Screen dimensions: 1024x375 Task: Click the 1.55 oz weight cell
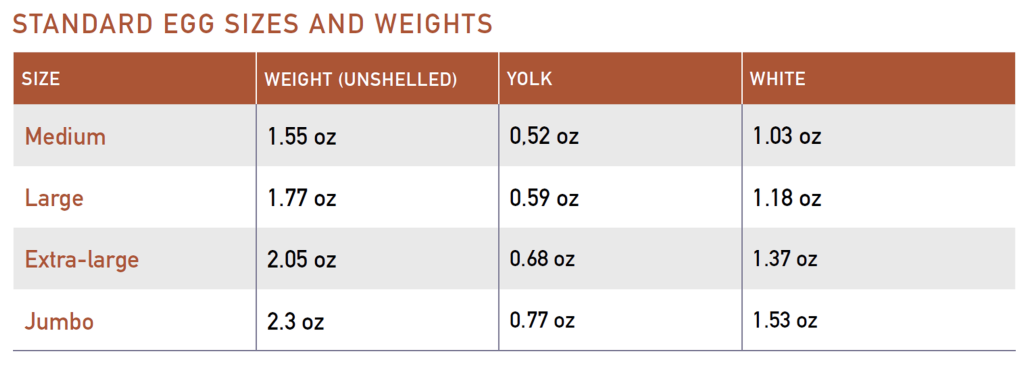tap(302, 137)
